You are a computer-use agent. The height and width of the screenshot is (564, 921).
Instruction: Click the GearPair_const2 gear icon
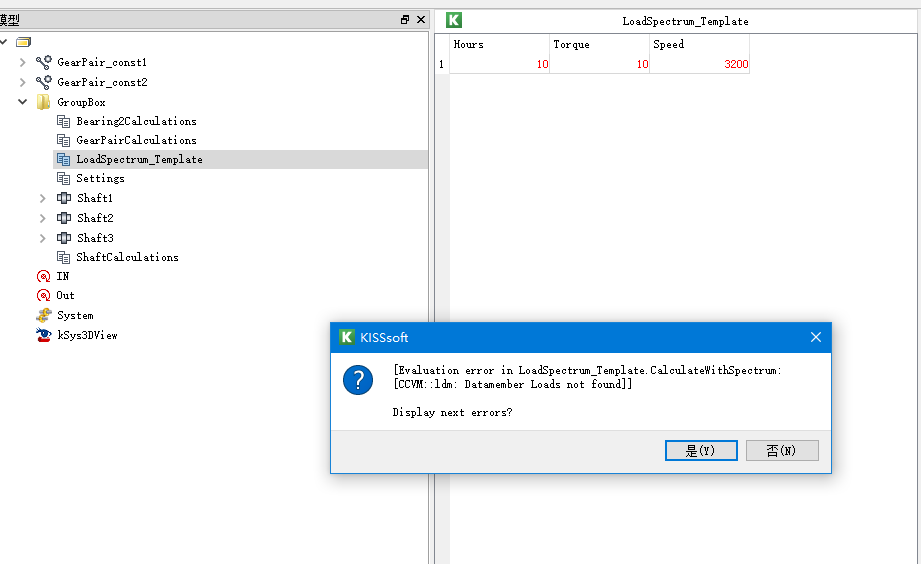tap(43, 82)
